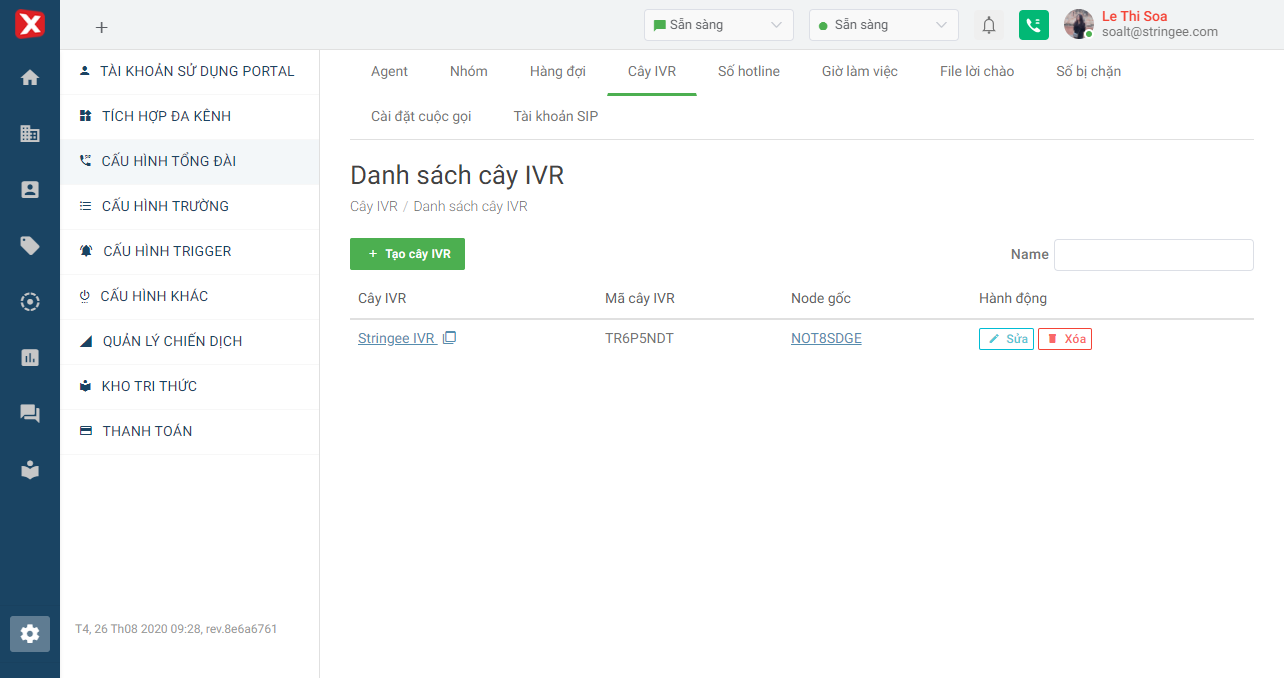Click the plus button in top bar
Screen dimensions: 1284x678
coord(101,27)
